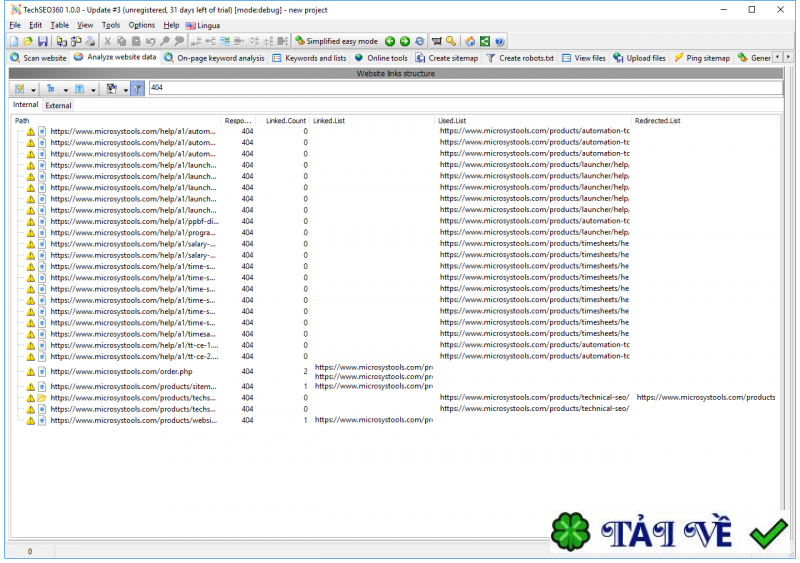Image resolution: width=800 pixels, height=563 pixels.
Task: Click the home icon in toolbar
Action: (470, 41)
